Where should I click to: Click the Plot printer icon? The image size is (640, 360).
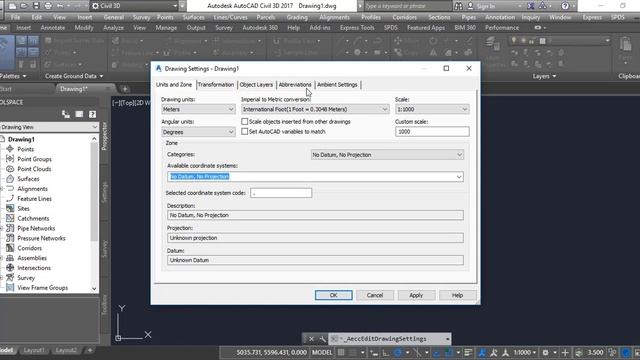point(48,6)
